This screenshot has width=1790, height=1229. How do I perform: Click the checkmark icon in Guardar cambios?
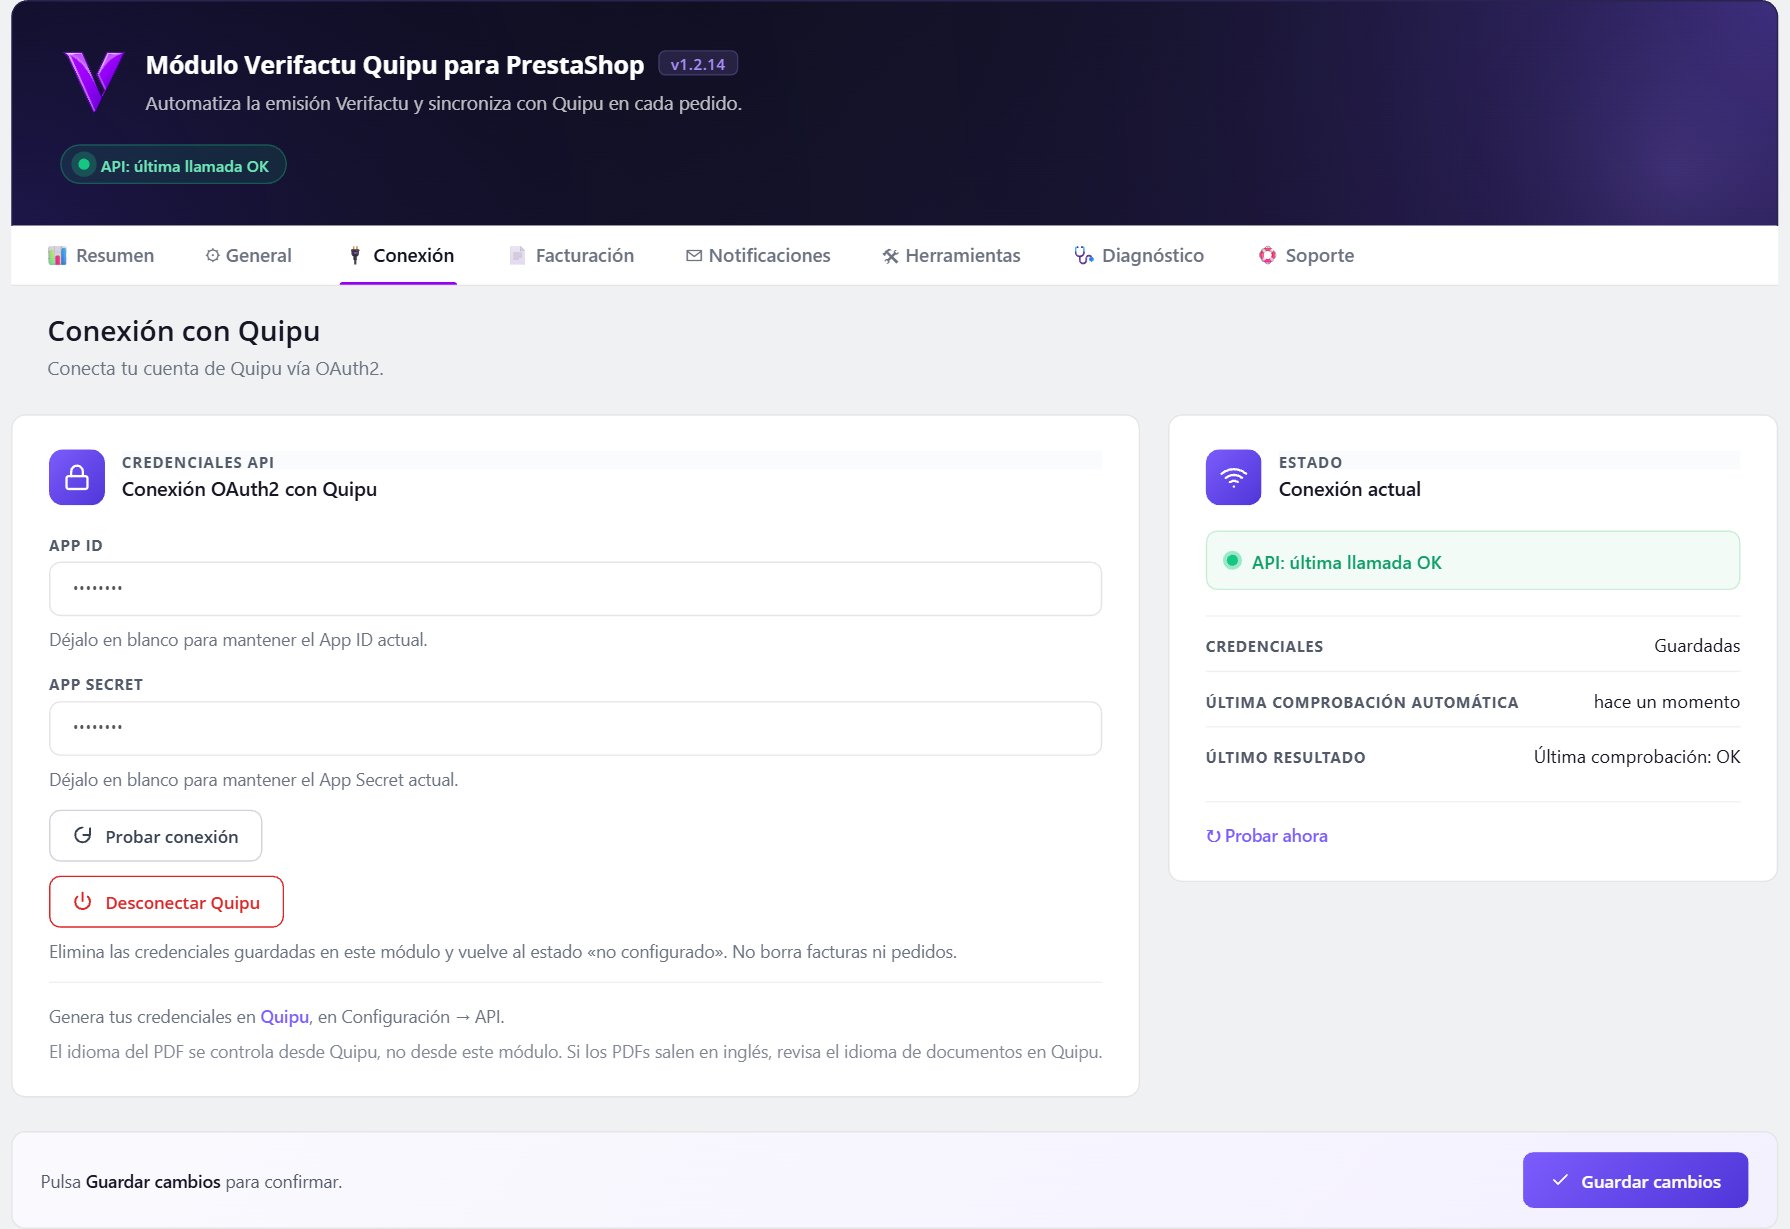1560,1180
